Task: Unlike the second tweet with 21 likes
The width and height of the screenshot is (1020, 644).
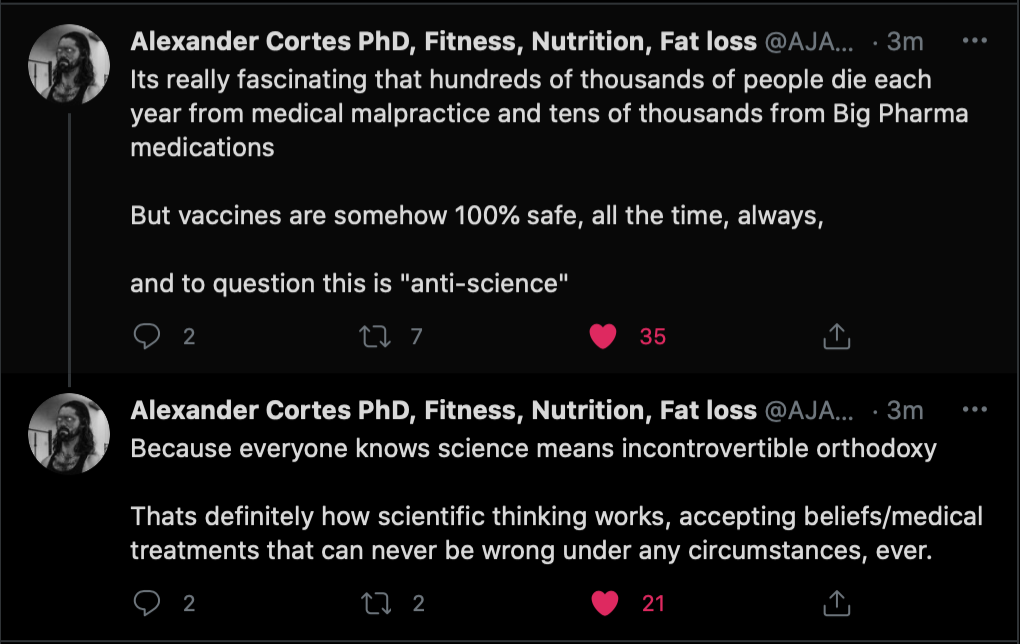Action: pyautogui.click(x=602, y=603)
